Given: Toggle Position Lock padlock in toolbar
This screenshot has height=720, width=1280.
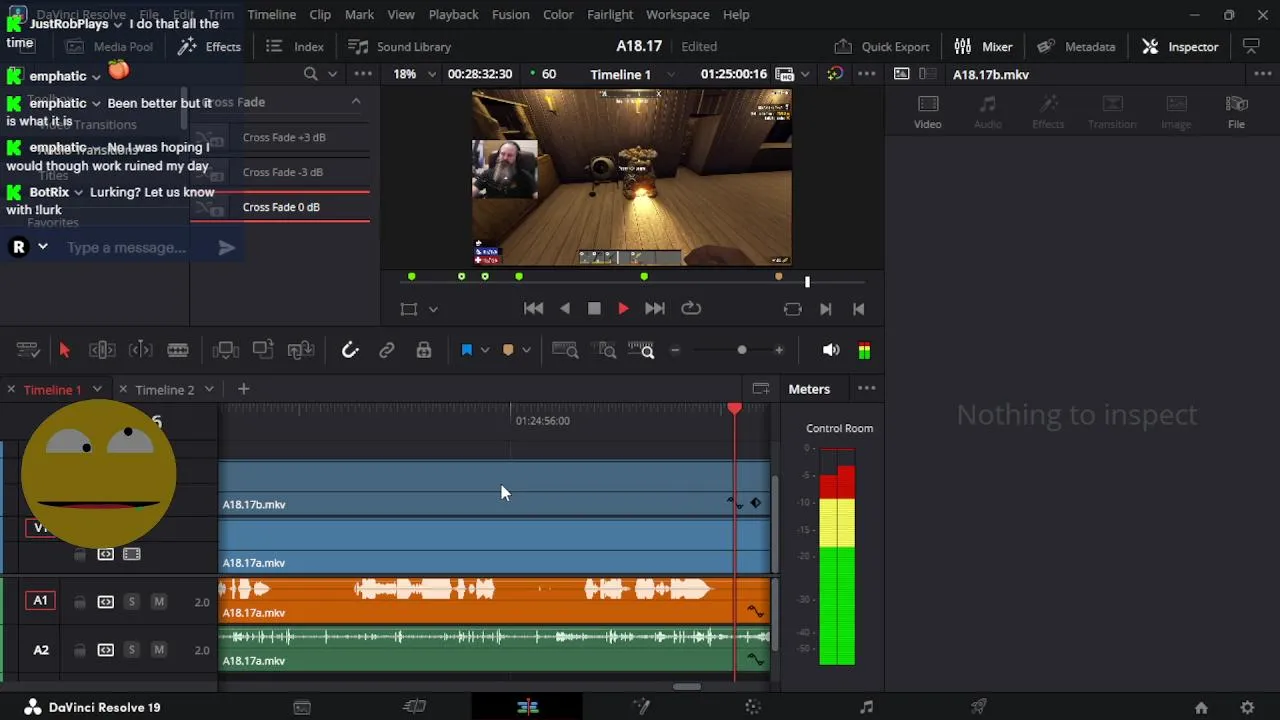Looking at the screenshot, I should [424, 350].
